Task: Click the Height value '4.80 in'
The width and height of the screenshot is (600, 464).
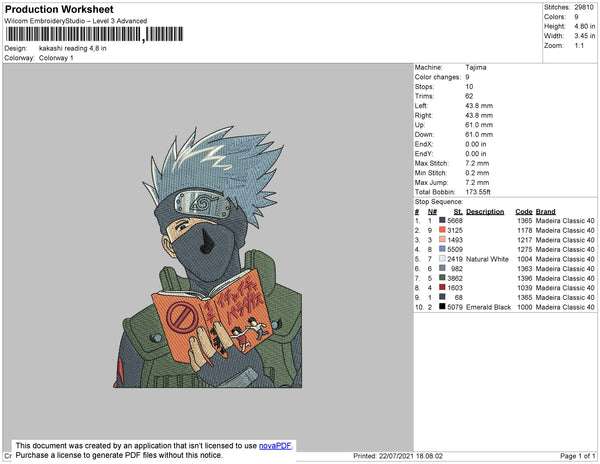Action: click(585, 26)
